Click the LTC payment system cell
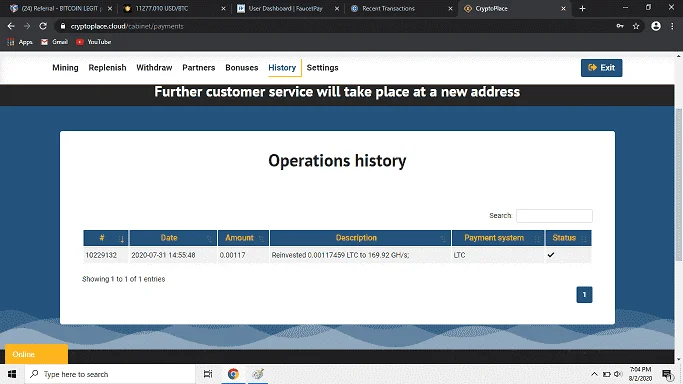Image resolution: width=683 pixels, height=384 pixels. tap(459, 255)
